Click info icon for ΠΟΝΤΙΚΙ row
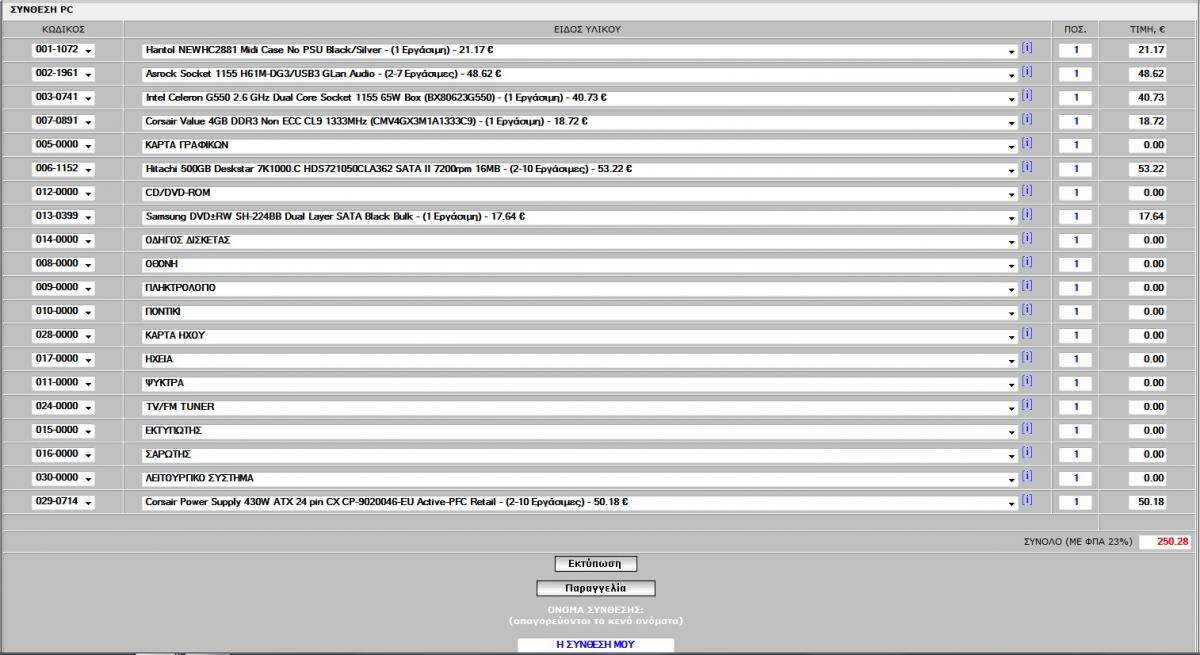Screen dimensions: 1200x655 (1027, 310)
